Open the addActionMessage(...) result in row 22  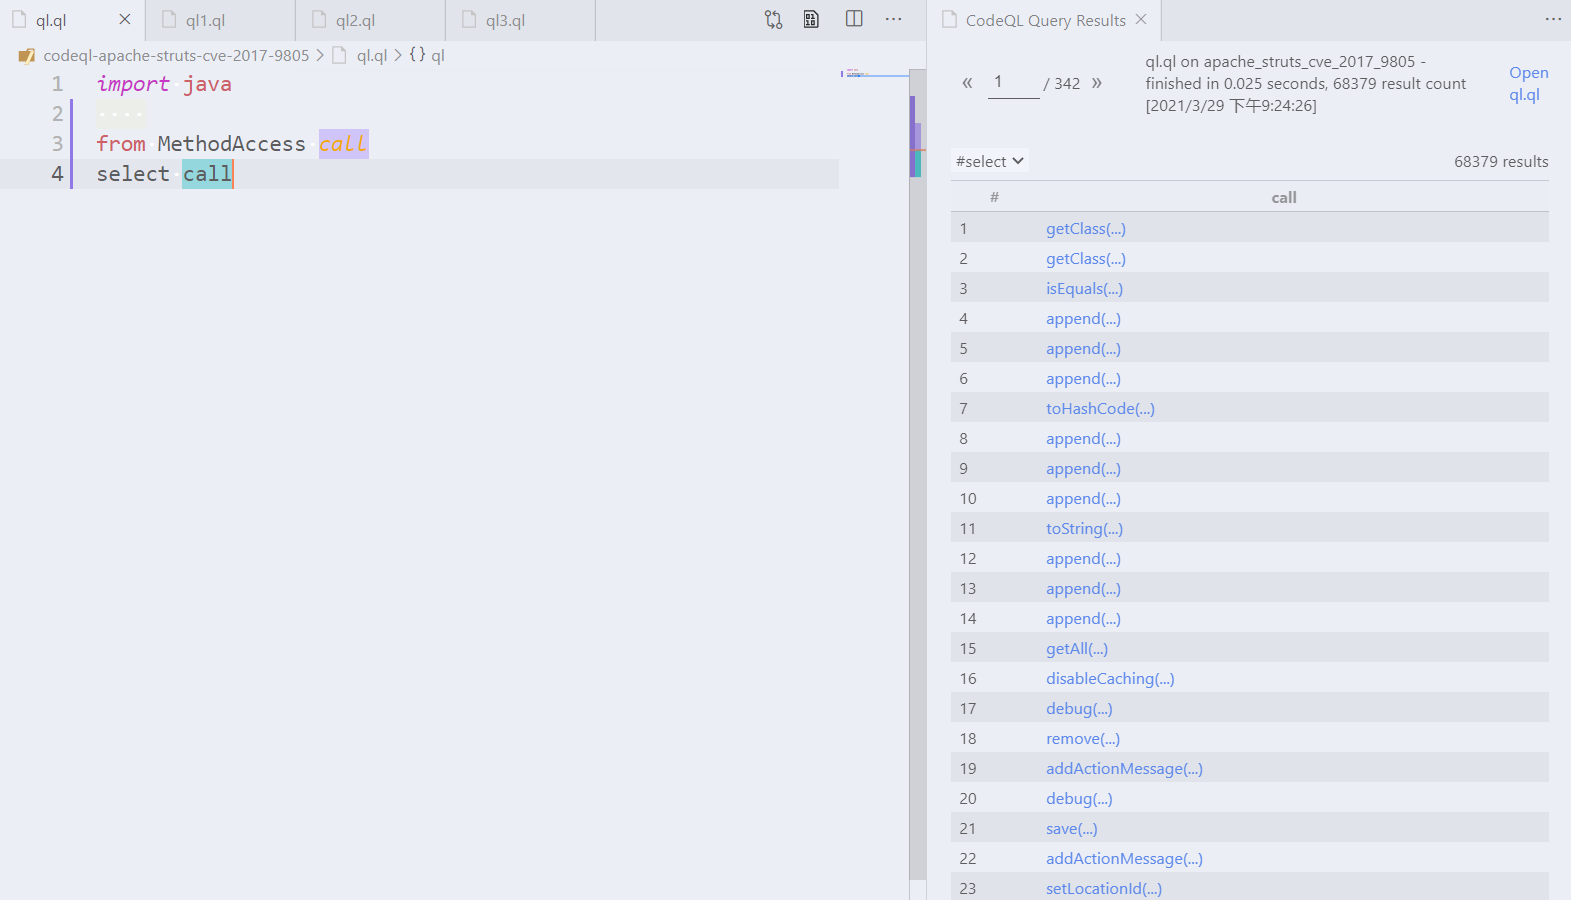1124,859
